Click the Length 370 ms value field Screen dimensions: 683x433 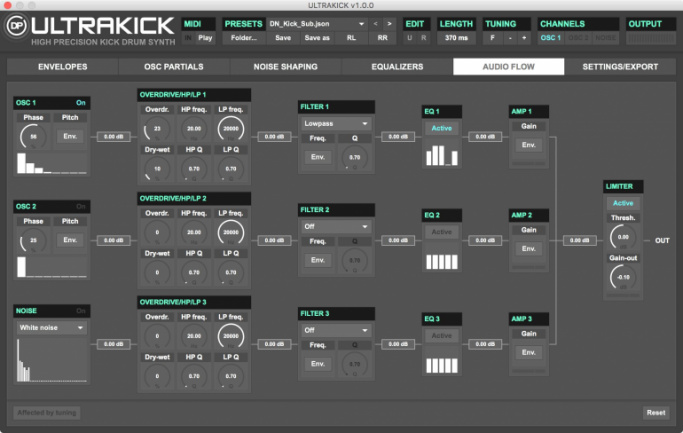point(456,37)
